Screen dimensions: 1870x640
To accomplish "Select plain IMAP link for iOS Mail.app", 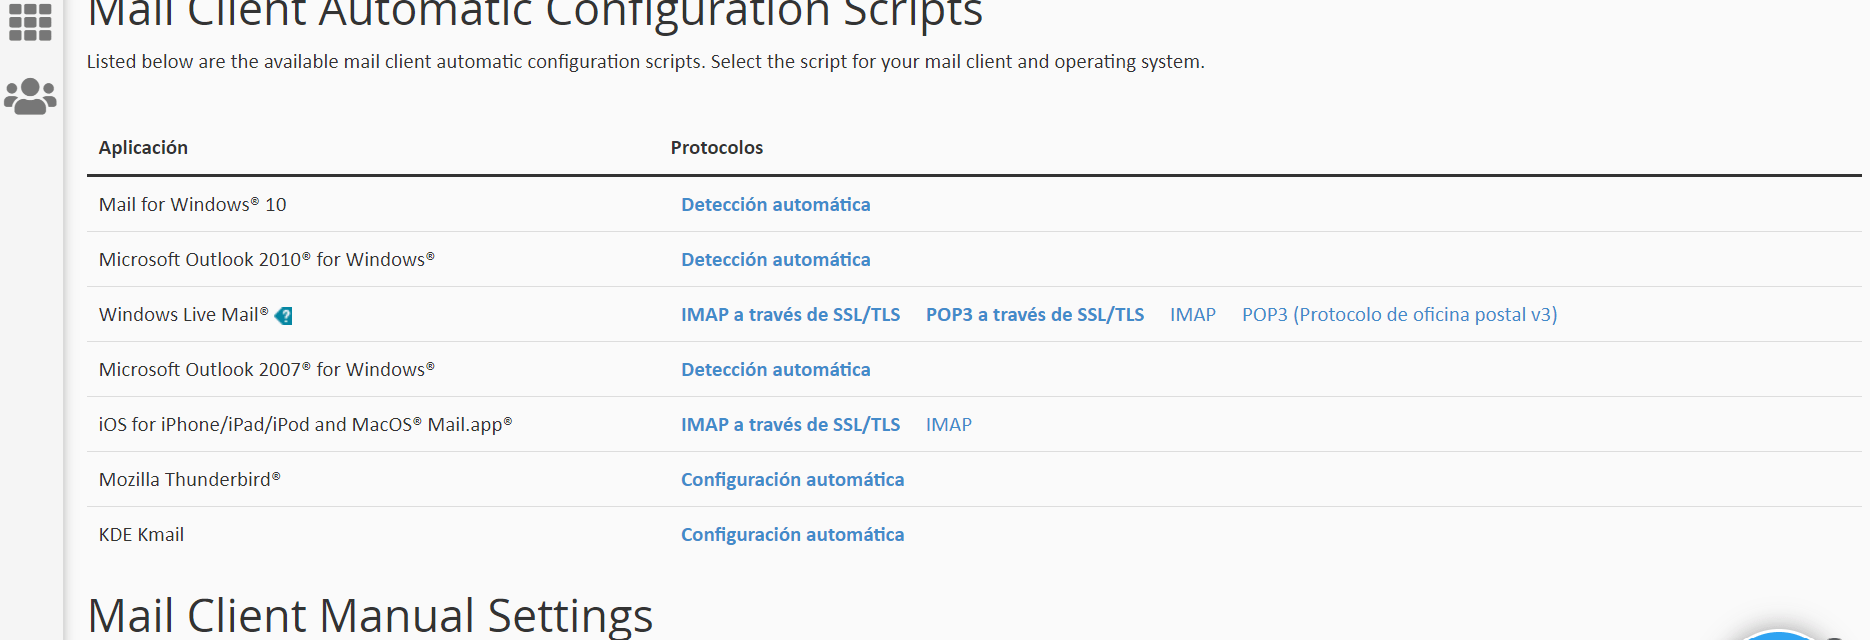I will [x=949, y=424].
